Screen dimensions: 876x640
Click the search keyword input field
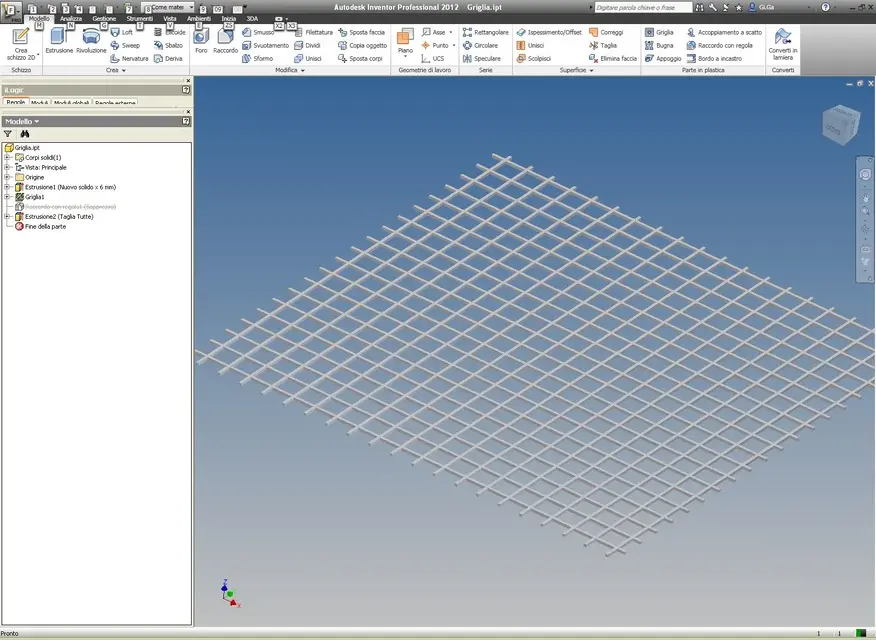pos(642,7)
